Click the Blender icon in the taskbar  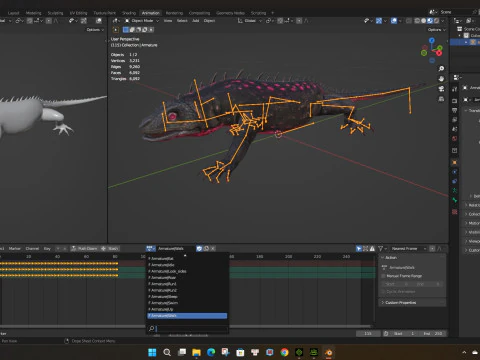click(329, 352)
